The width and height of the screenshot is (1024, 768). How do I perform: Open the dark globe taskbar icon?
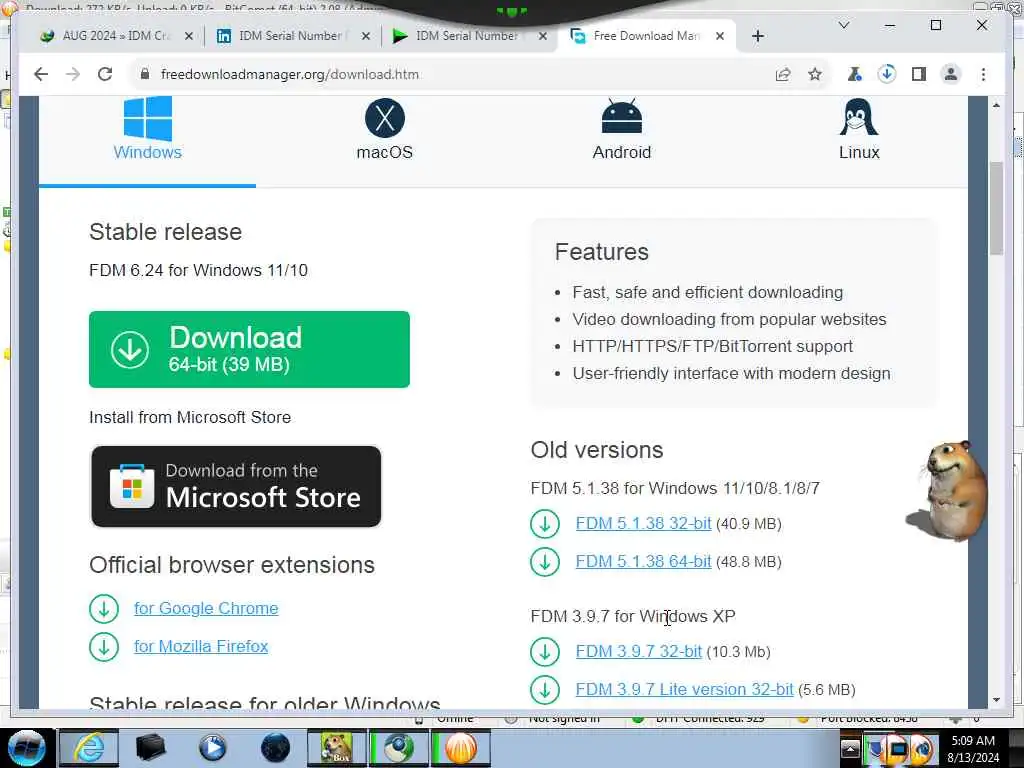click(x=275, y=748)
